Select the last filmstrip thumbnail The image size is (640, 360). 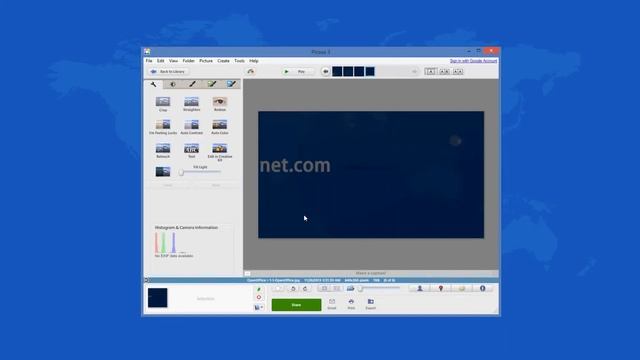370,71
